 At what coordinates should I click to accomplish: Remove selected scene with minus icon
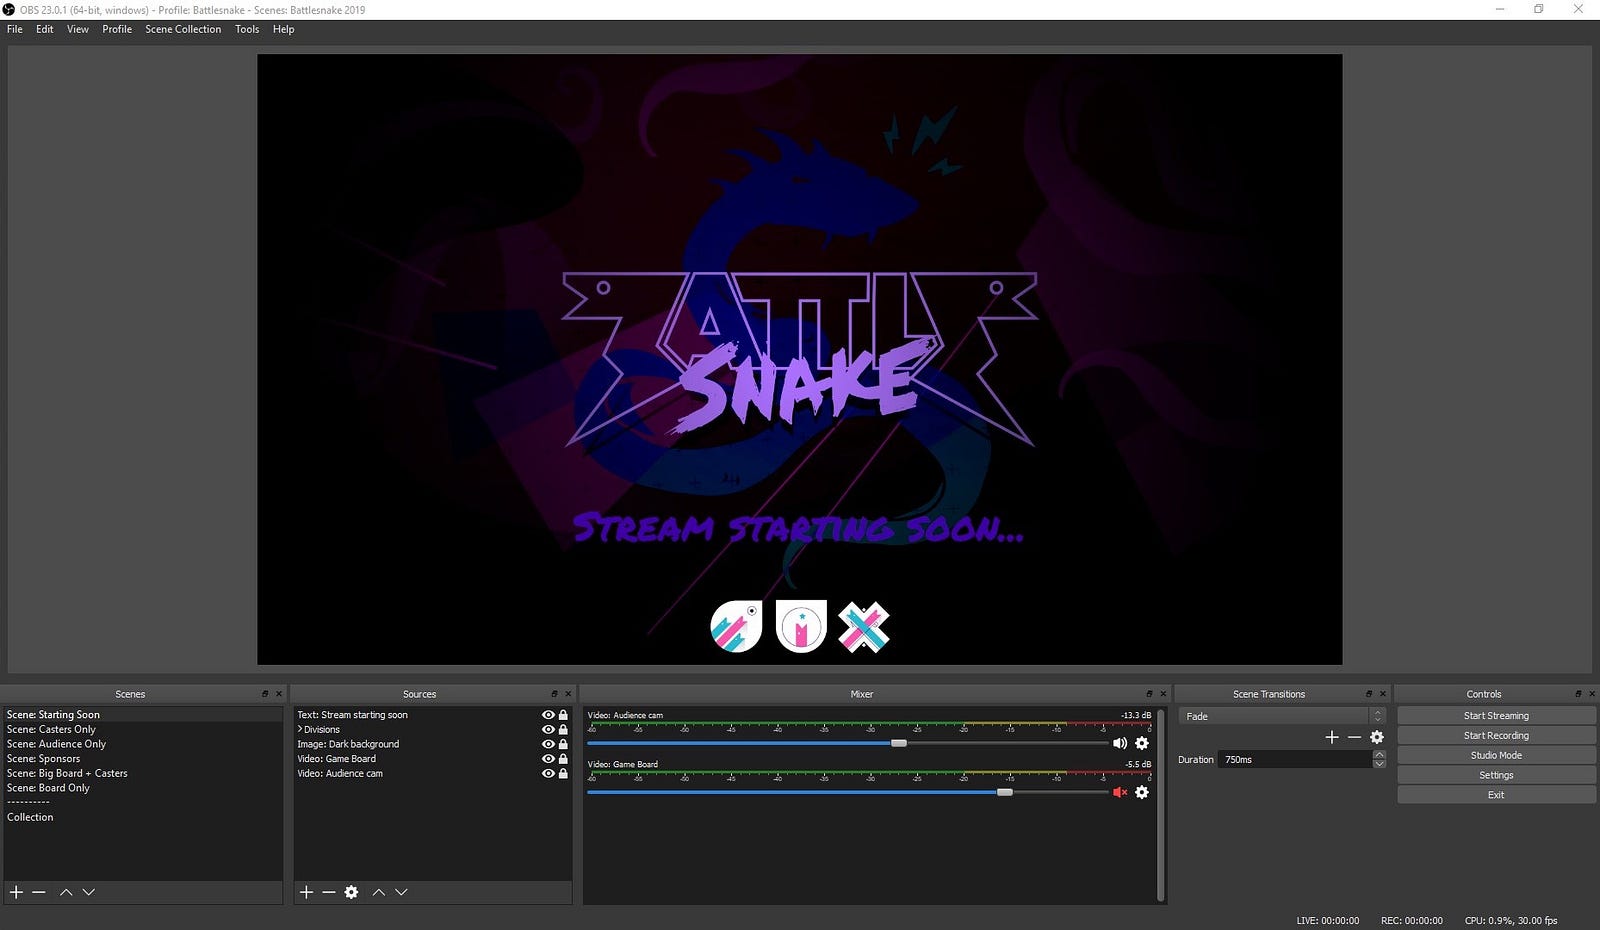tap(39, 892)
